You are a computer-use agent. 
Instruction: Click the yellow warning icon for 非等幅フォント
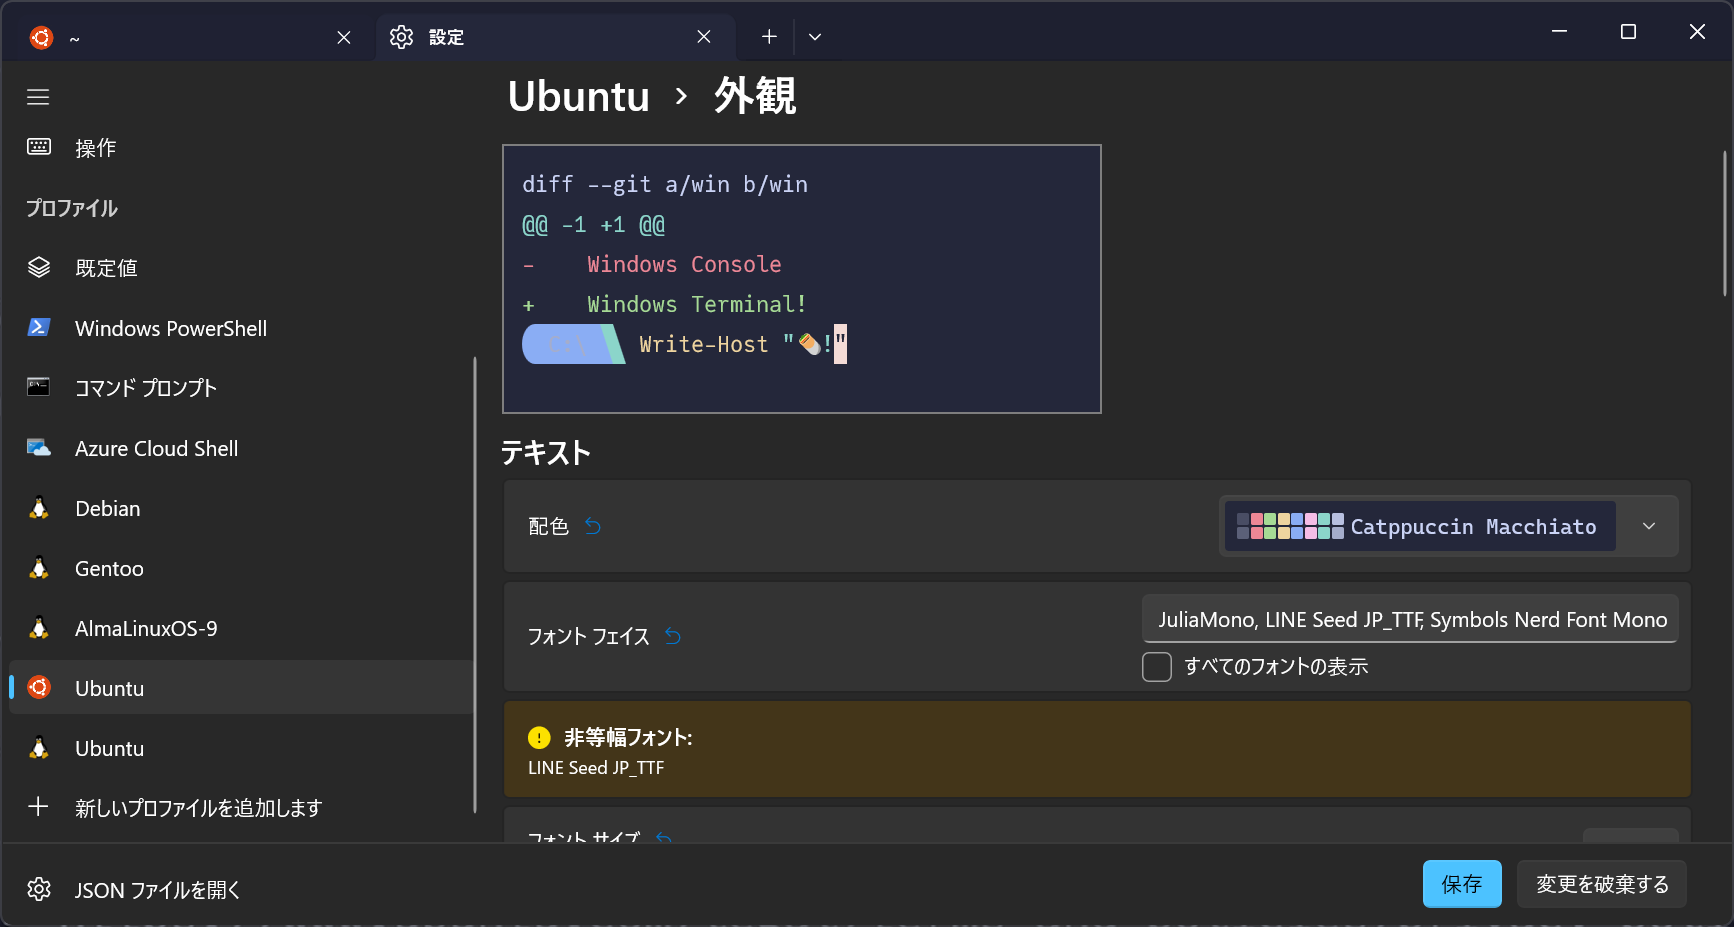(539, 737)
